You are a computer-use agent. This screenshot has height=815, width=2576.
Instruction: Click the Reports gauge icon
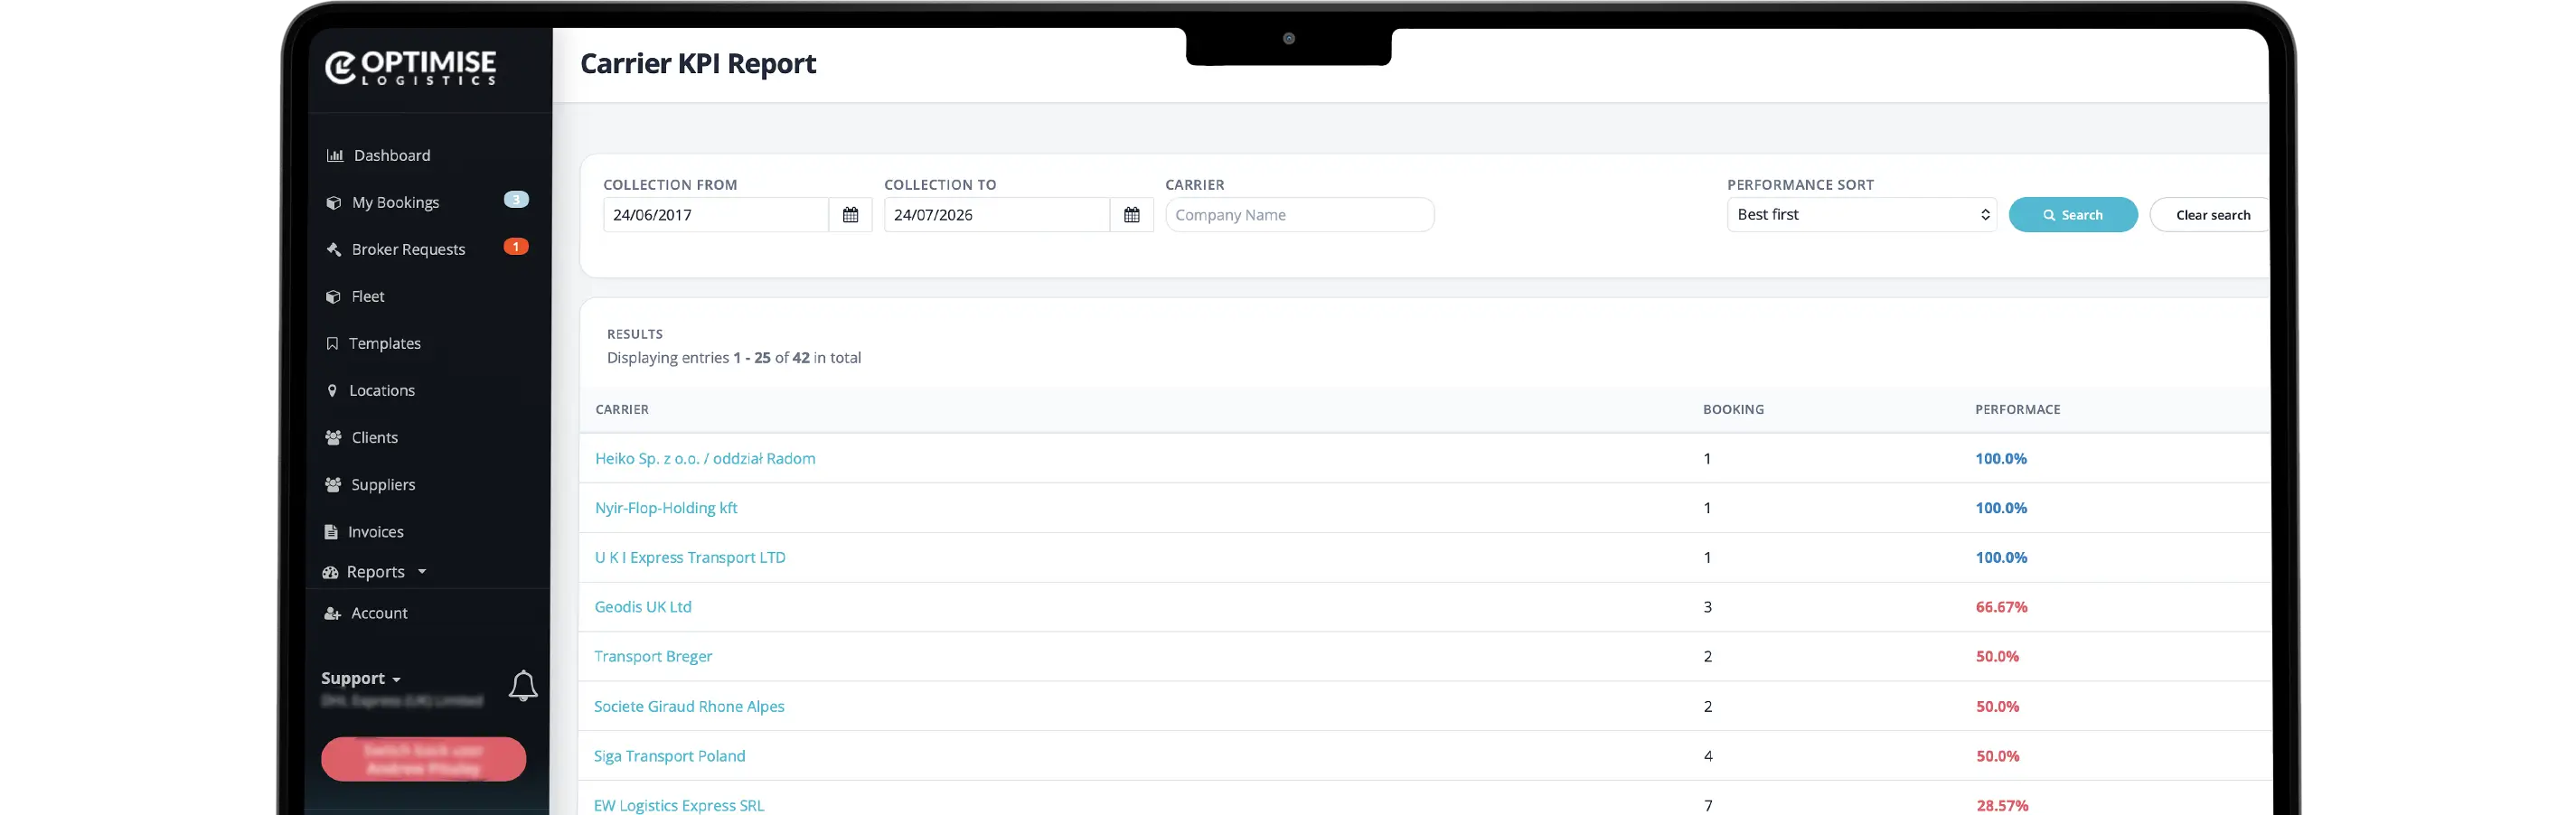coord(330,572)
